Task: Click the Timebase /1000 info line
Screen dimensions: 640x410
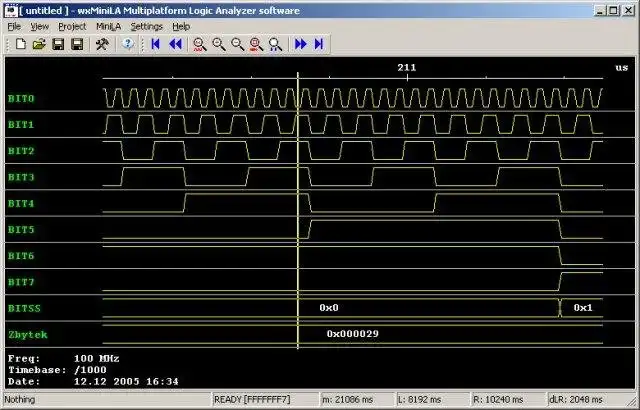Action: click(x=57, y=370)
